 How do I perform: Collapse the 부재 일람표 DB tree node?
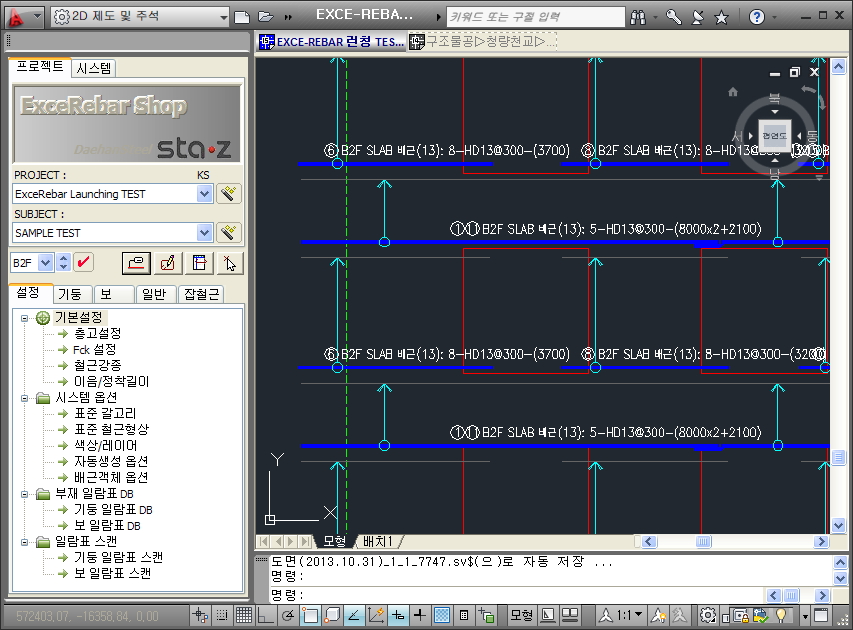coord(24,495)
